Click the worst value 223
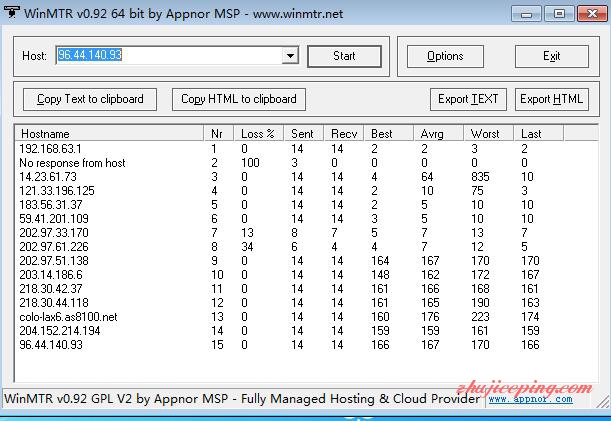Image resolution: width=611 pixels, height=421 pixels. tap(480, 317)
